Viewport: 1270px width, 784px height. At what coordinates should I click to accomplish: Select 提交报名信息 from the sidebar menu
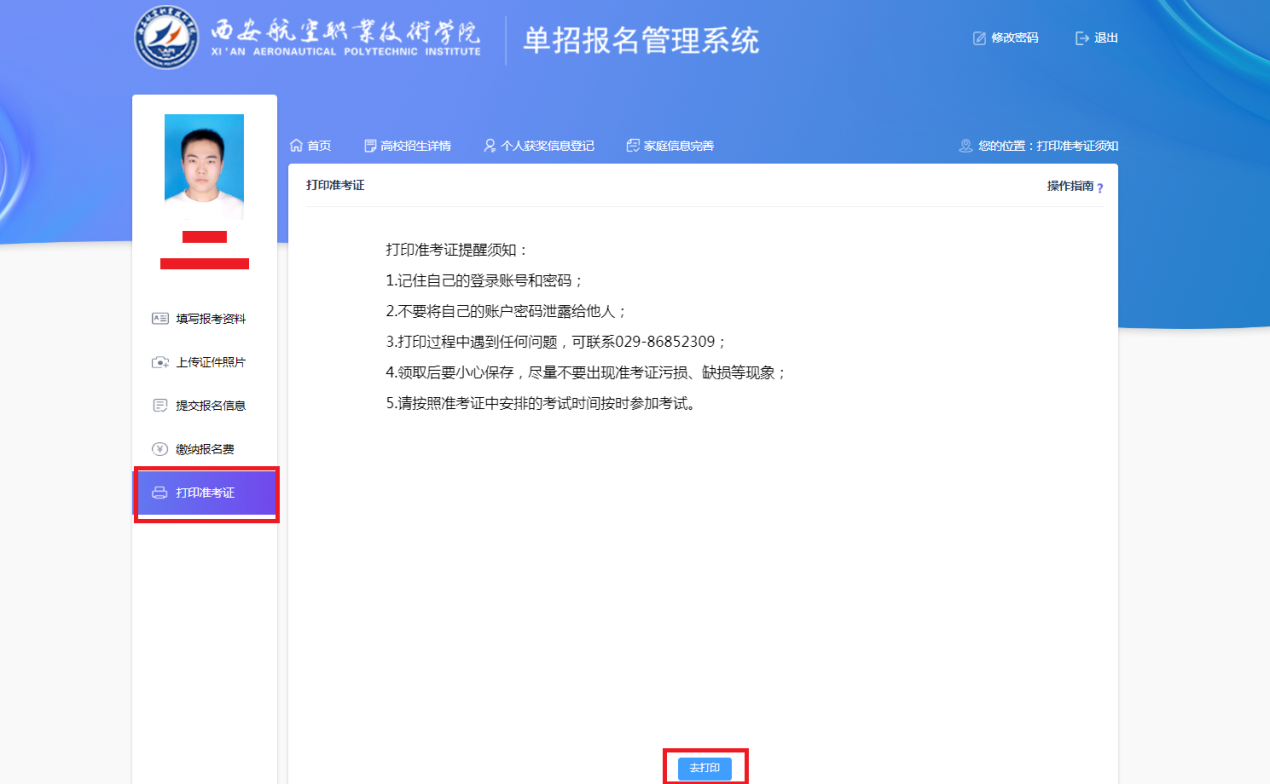(x=210, y=405)
